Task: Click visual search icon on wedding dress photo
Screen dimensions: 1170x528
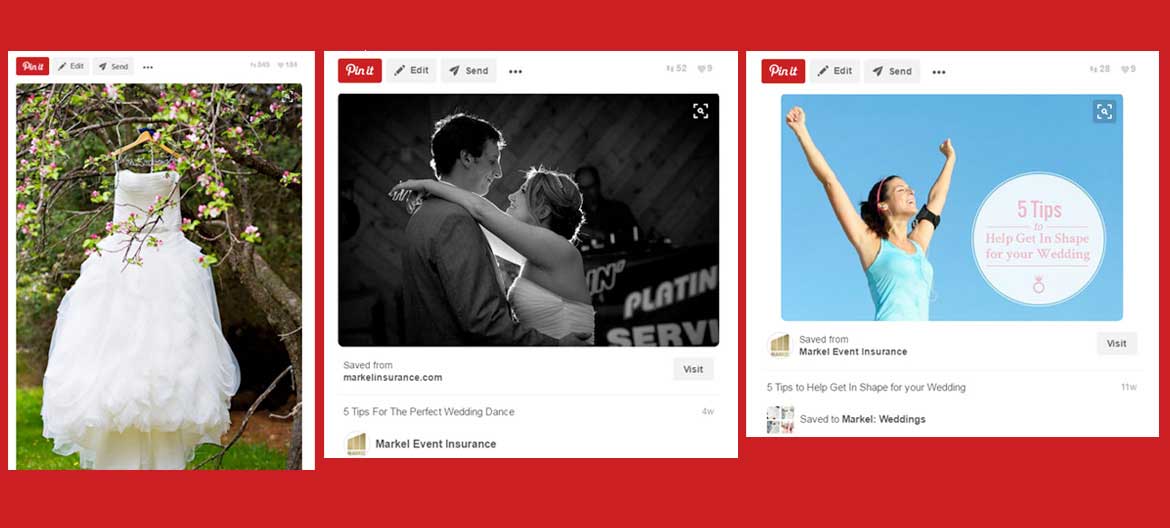Action: coord(287,97)
